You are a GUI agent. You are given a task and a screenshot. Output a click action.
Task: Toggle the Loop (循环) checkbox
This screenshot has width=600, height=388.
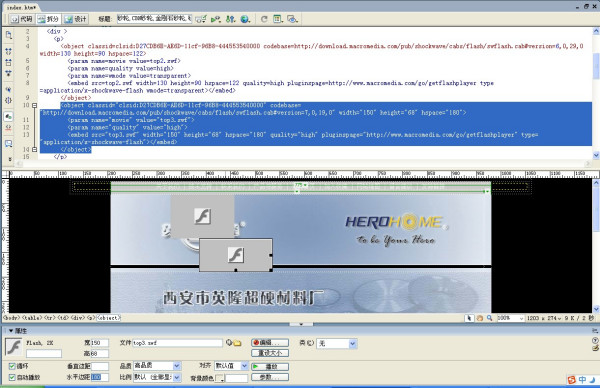coord(12,366)
